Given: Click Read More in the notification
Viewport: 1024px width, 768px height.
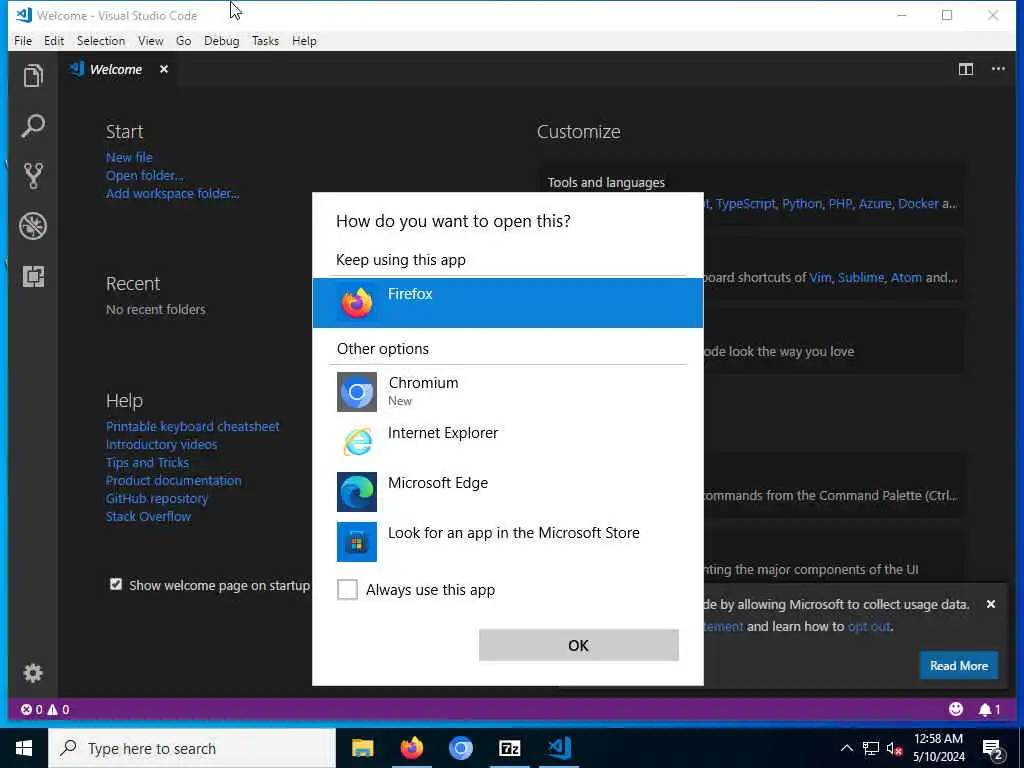Looking at the screenshot, I should [959, 665].
